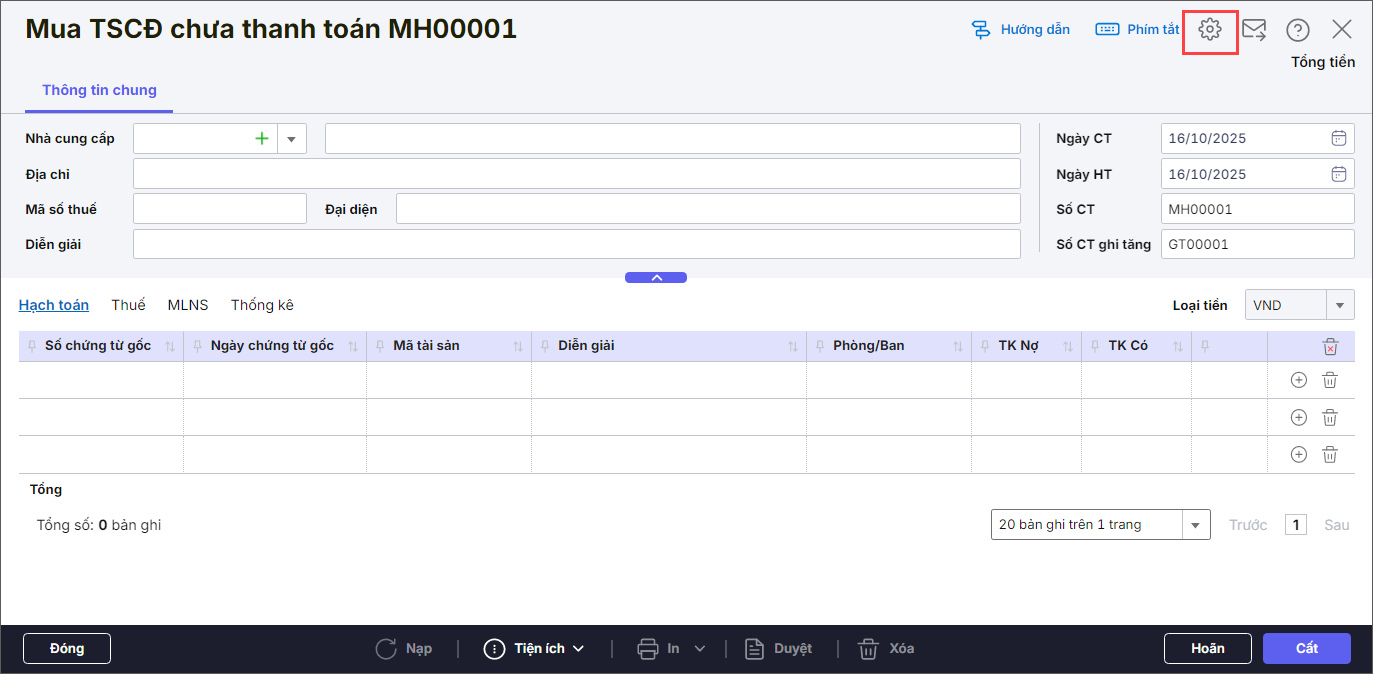This screenshot has height=674, width=1373.
Task: Click into the Diễn giải input field
Action: [576, 244]
